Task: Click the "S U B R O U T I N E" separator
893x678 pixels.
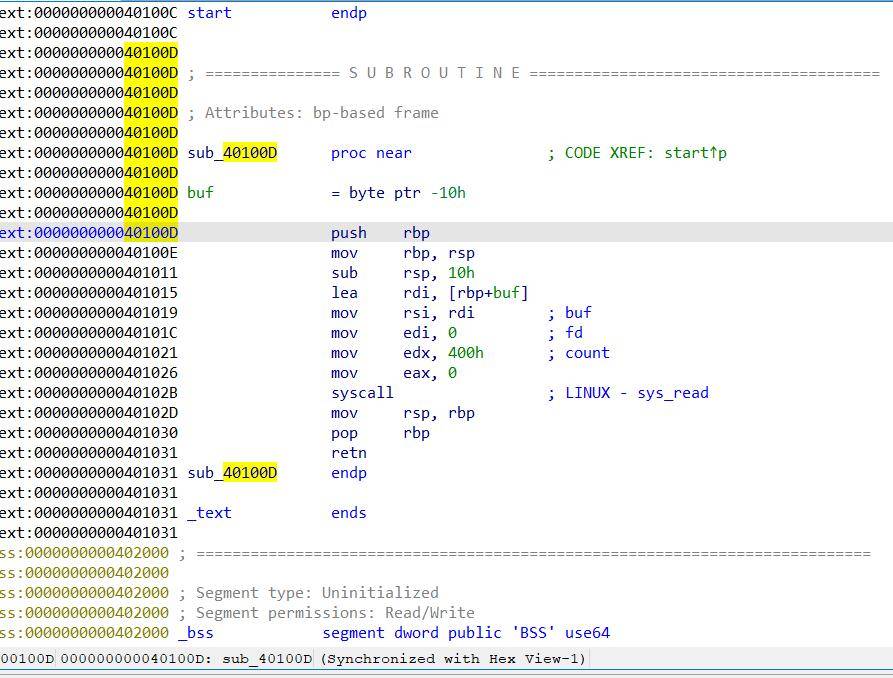Action: coord(434,73)
